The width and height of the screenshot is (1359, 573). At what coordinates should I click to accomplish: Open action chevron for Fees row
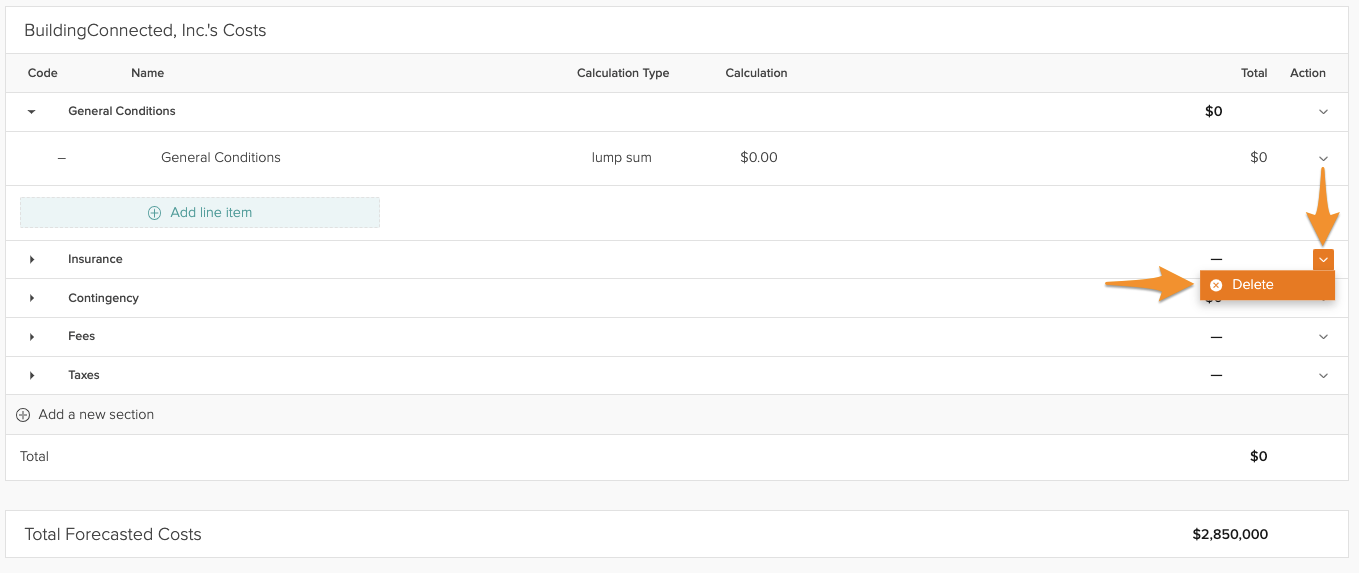click(1323, 337)
